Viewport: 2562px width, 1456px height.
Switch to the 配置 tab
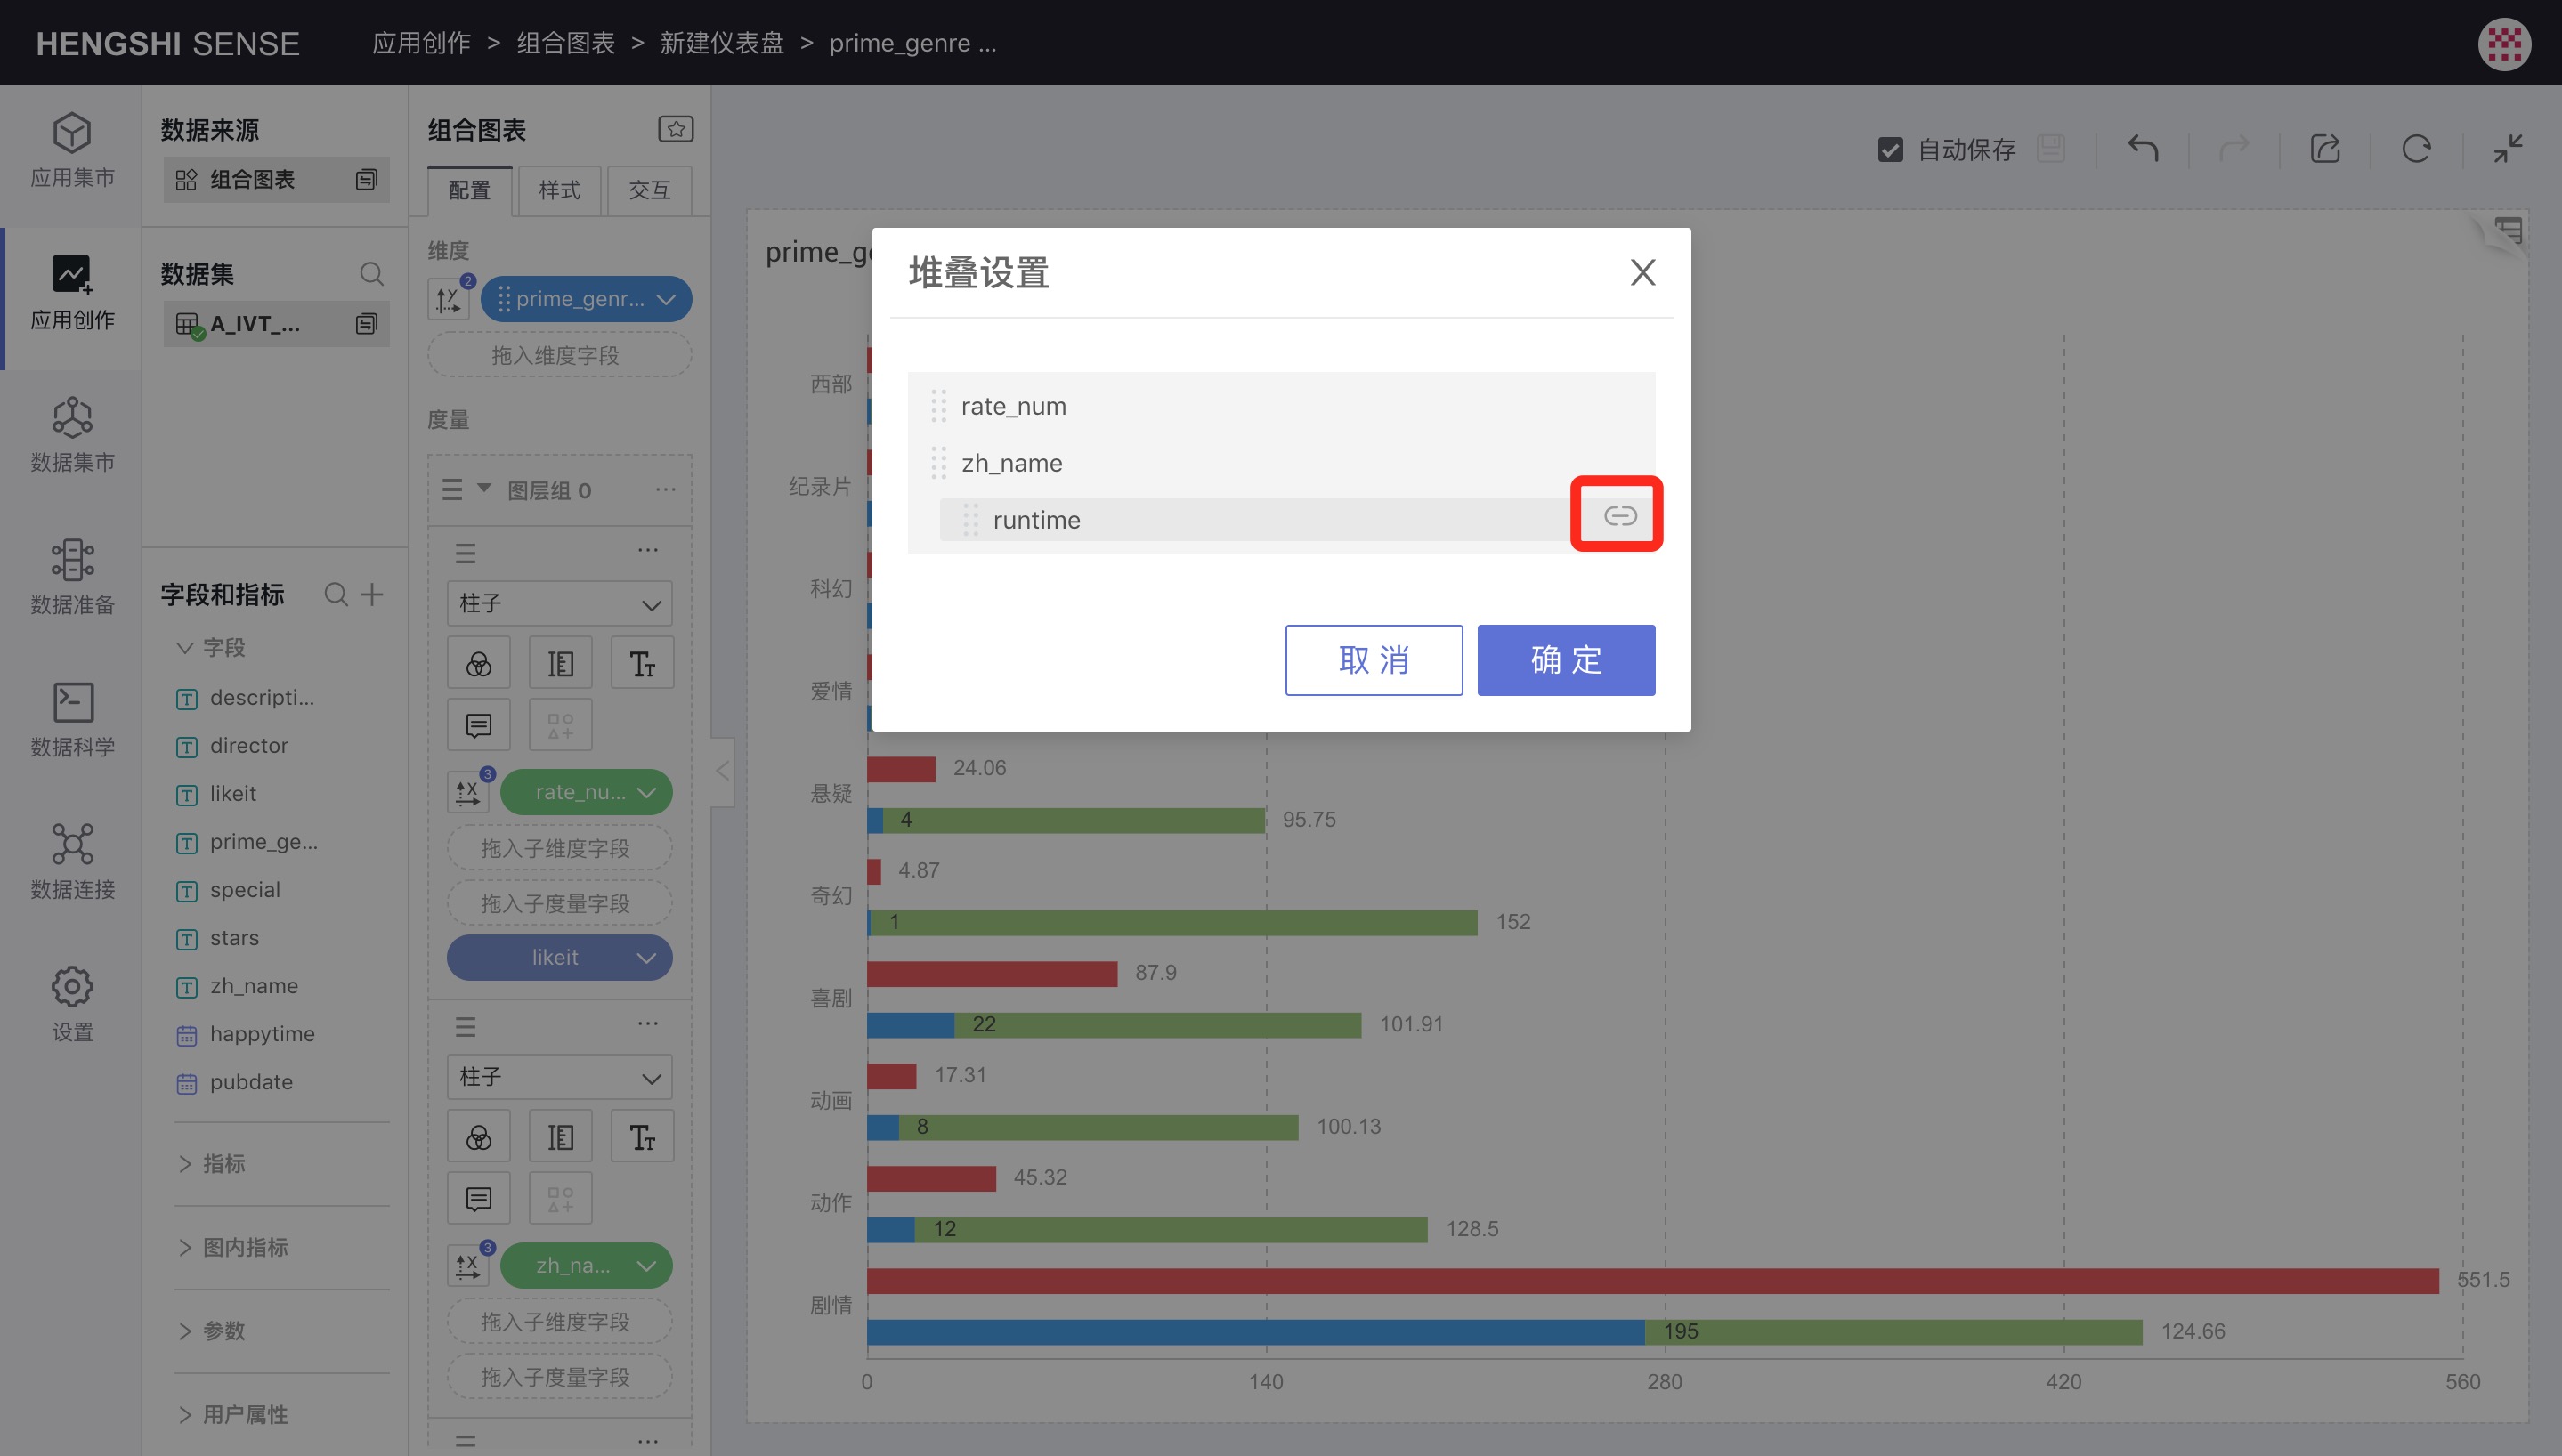pos(469,190)
